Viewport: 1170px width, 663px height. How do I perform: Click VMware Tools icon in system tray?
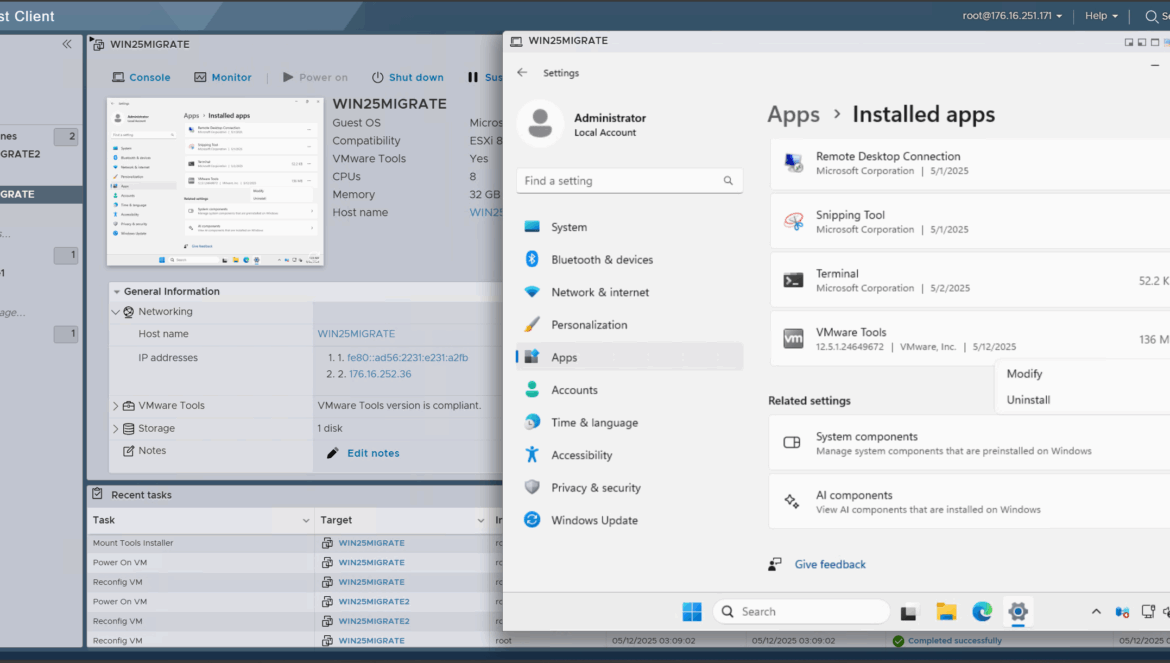coord(1121,612)
